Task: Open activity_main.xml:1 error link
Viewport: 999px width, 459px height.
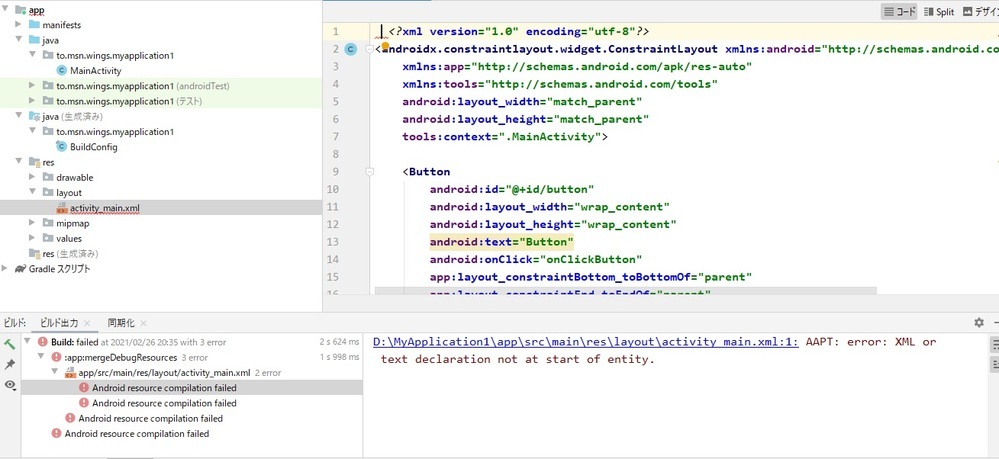Action: coord(586,342)
